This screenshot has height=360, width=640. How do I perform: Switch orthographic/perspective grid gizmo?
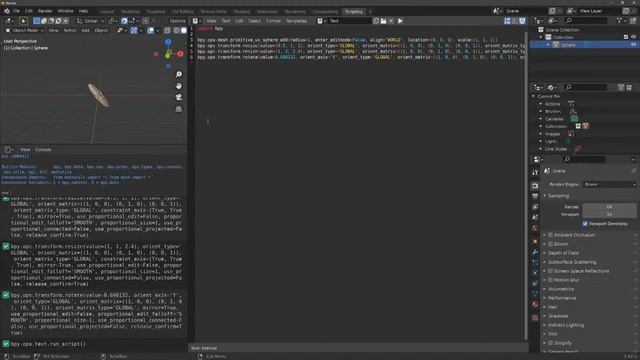point(179,109)
